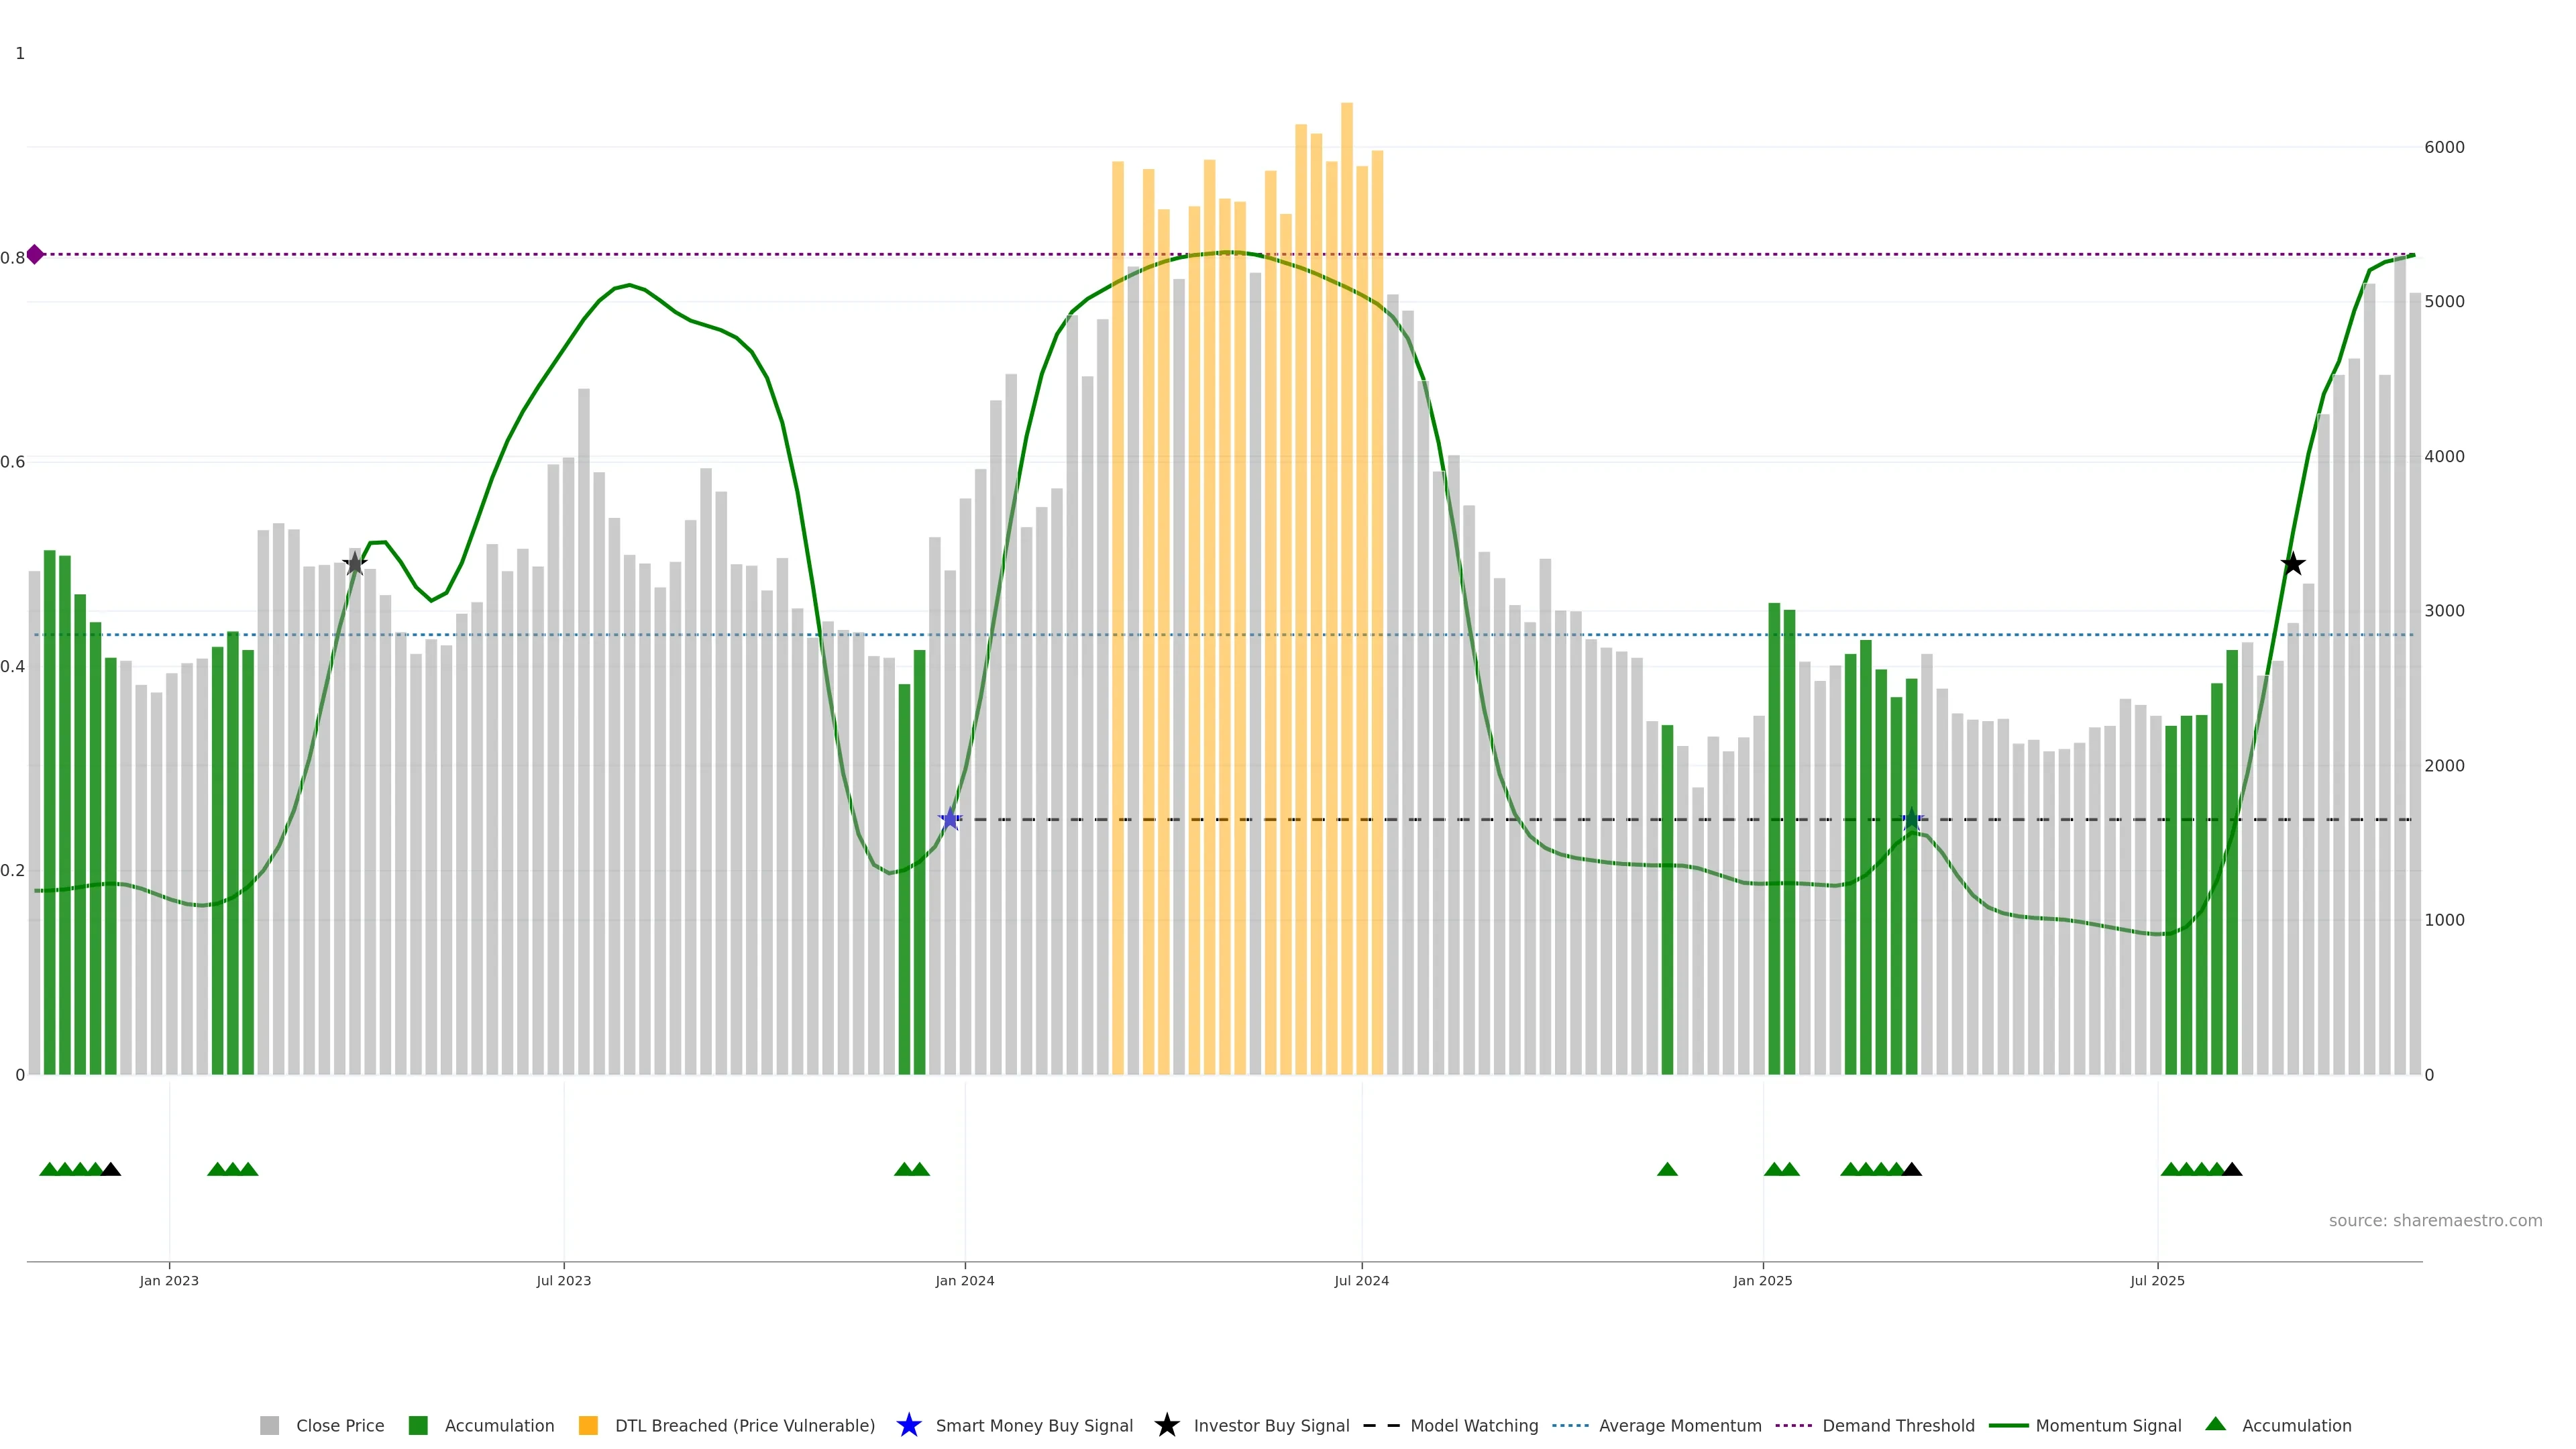Click the green Accumulation square legend swatch
The image size is (2576, 1449).
(418, 1425)
